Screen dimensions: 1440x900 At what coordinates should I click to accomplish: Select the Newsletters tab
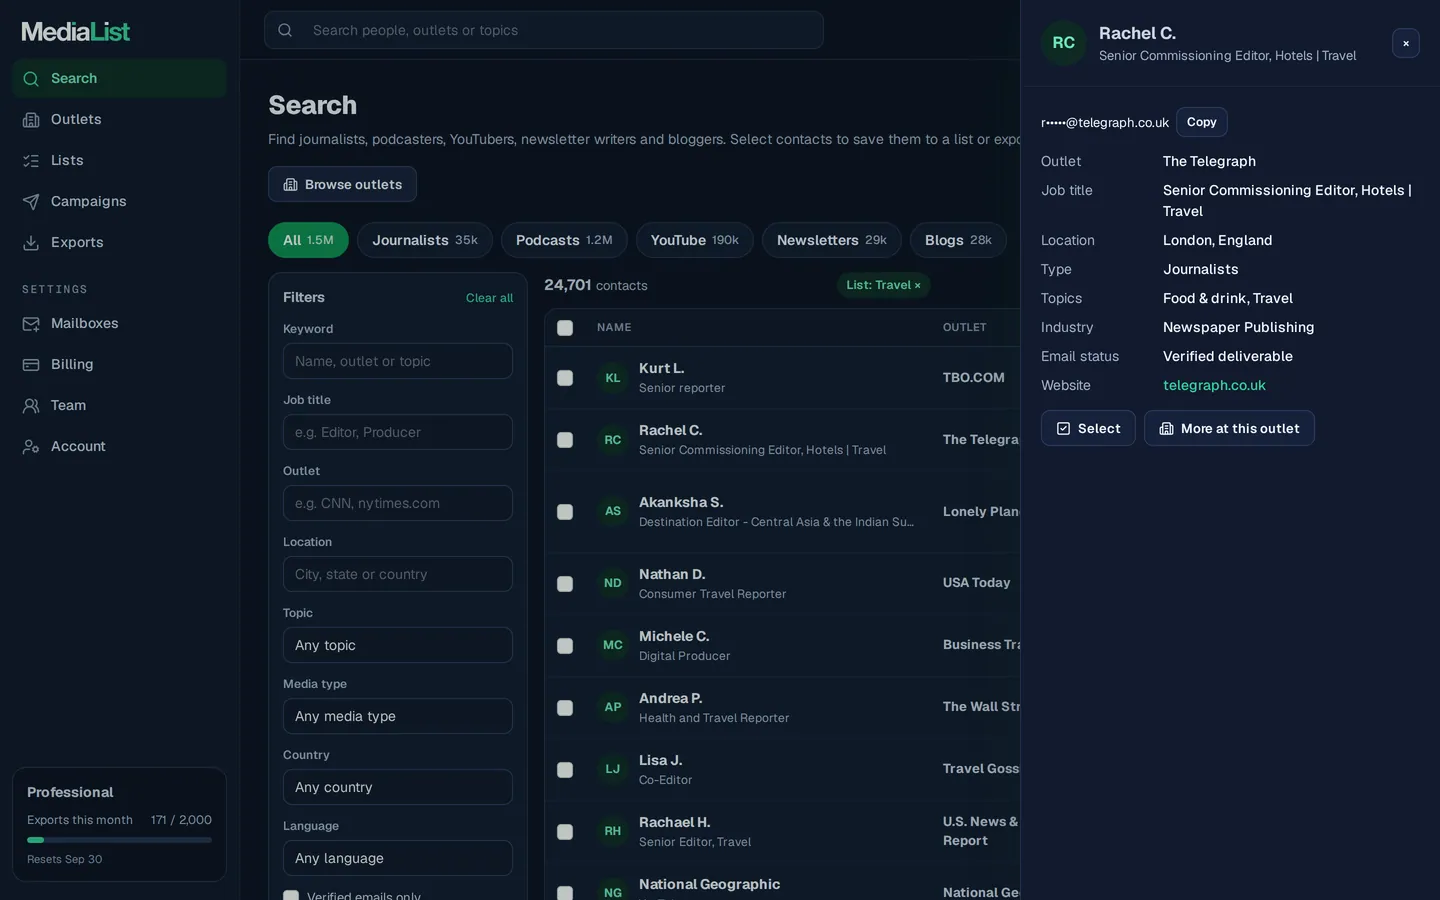click(x=832, y=240)
